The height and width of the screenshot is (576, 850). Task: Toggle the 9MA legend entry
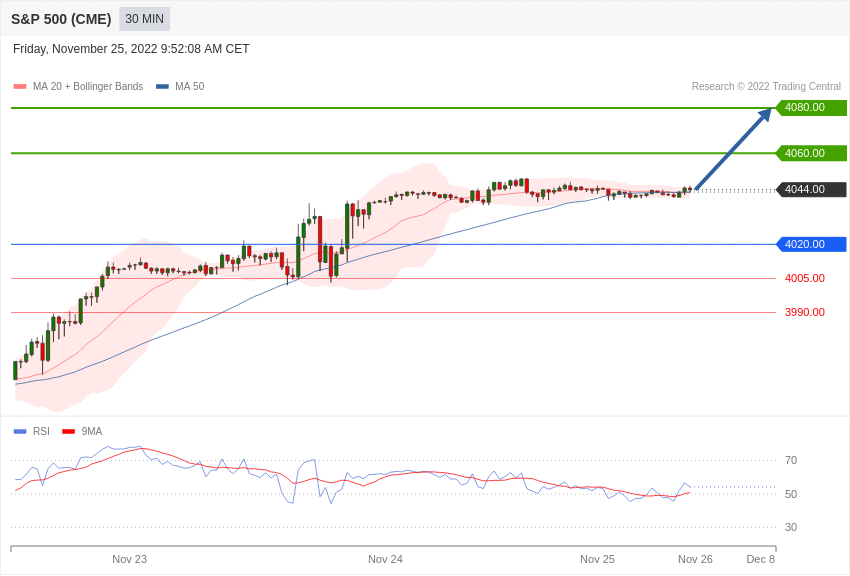coord(82,431)
